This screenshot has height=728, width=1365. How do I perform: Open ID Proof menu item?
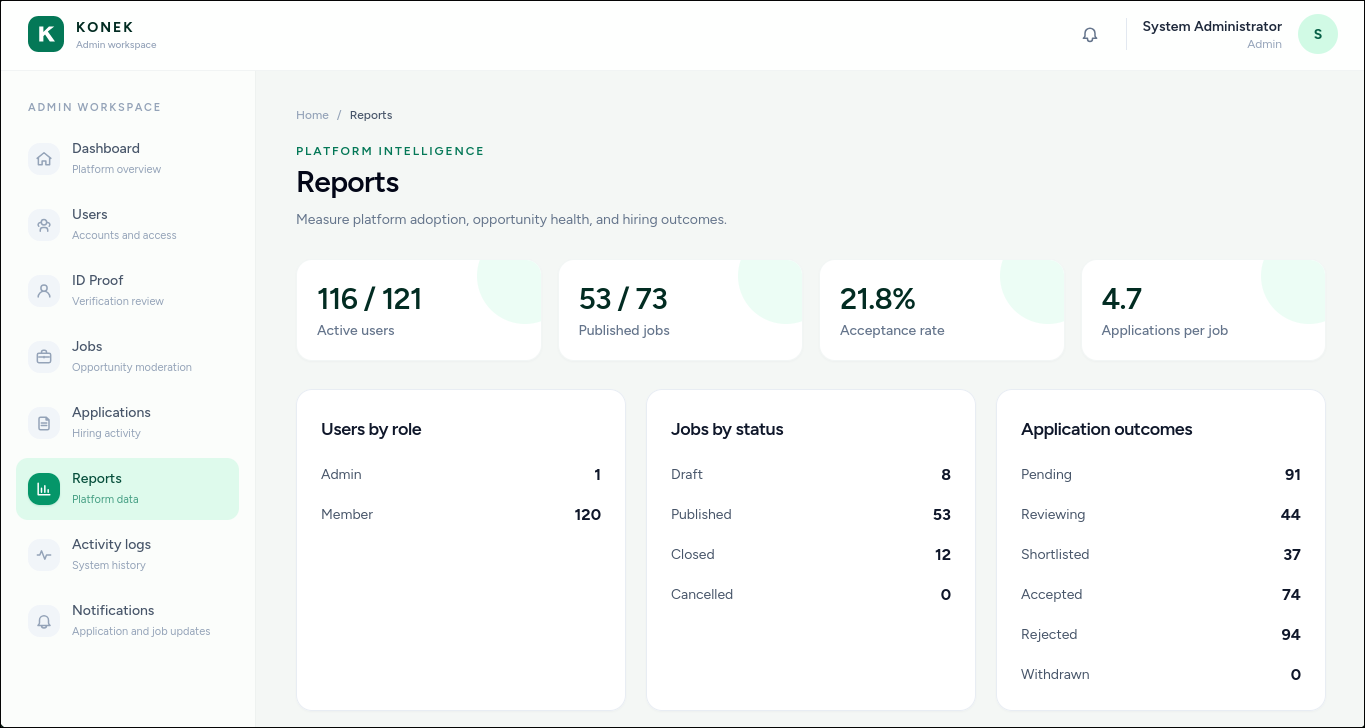[127, 290]
